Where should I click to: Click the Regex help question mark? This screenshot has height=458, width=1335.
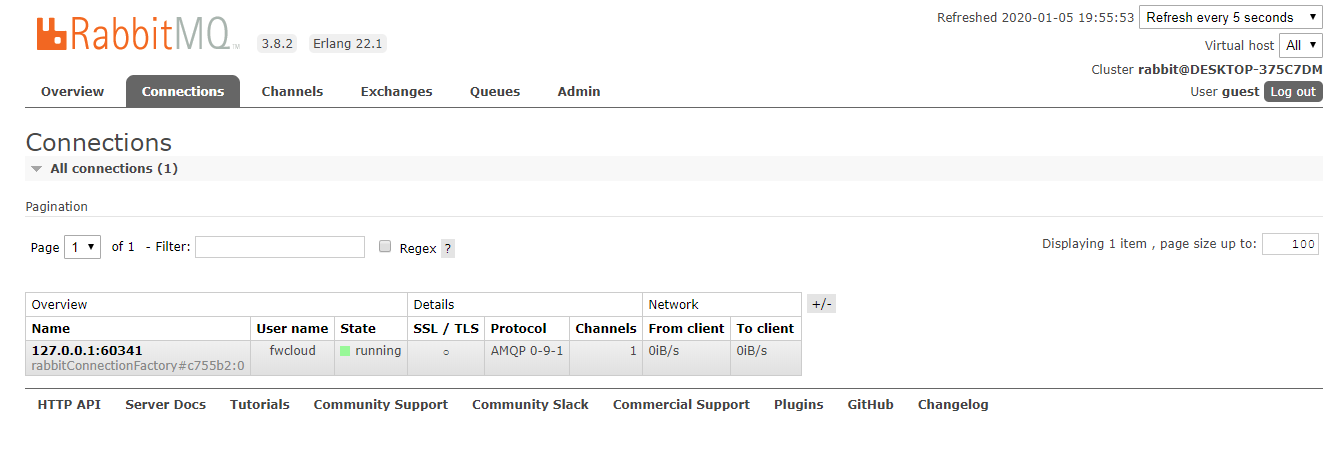pos(448,248)
